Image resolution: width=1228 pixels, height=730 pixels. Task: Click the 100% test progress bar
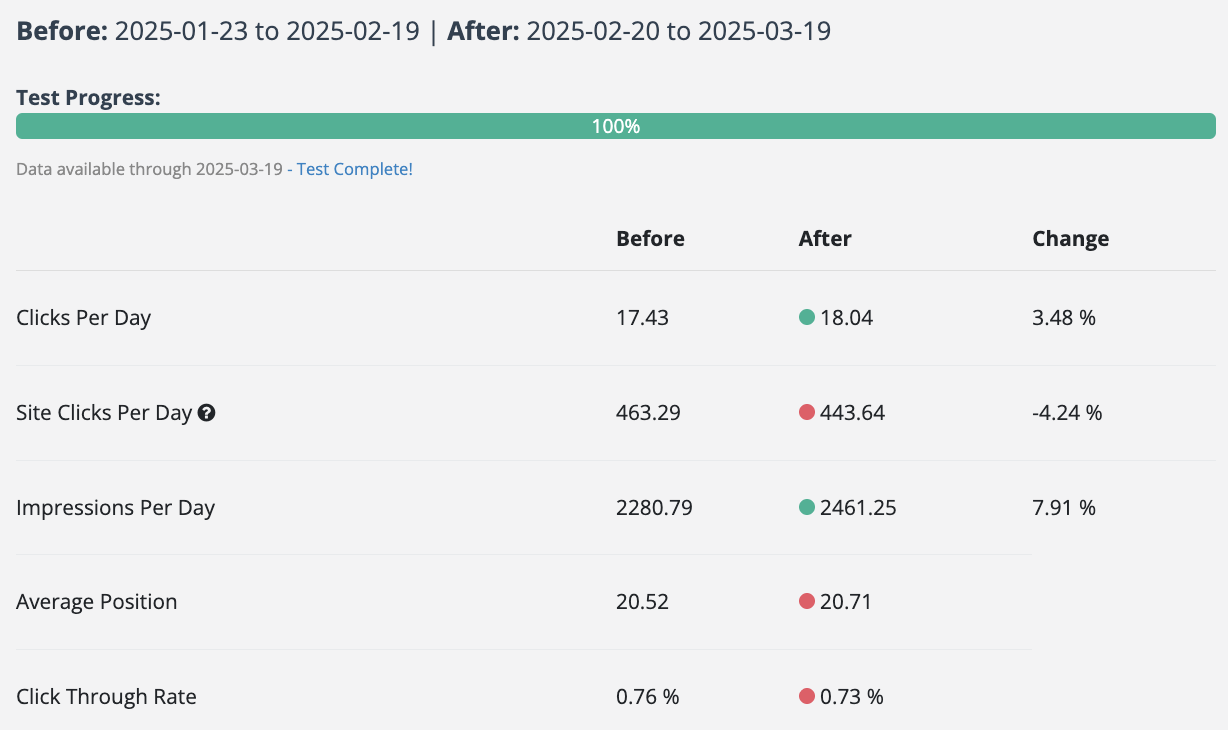pyautogui.click(x=615, y=126)
